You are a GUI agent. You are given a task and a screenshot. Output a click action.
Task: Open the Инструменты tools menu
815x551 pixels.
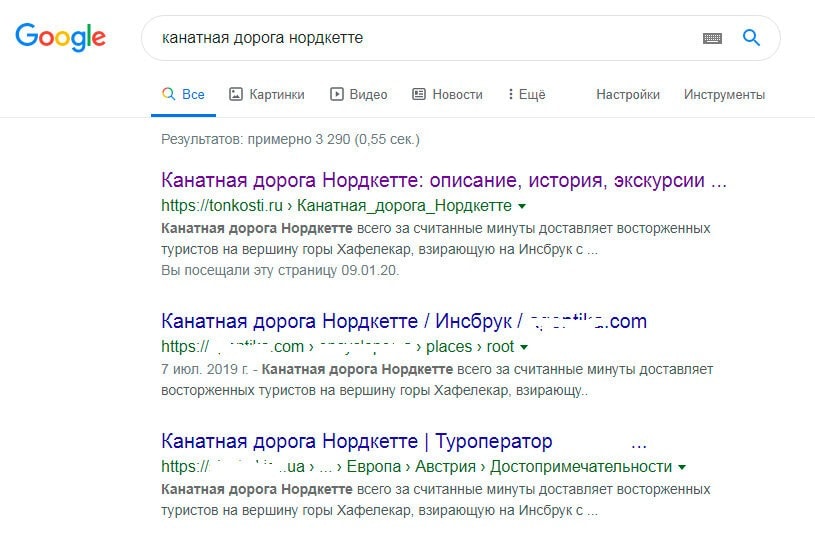724,94
